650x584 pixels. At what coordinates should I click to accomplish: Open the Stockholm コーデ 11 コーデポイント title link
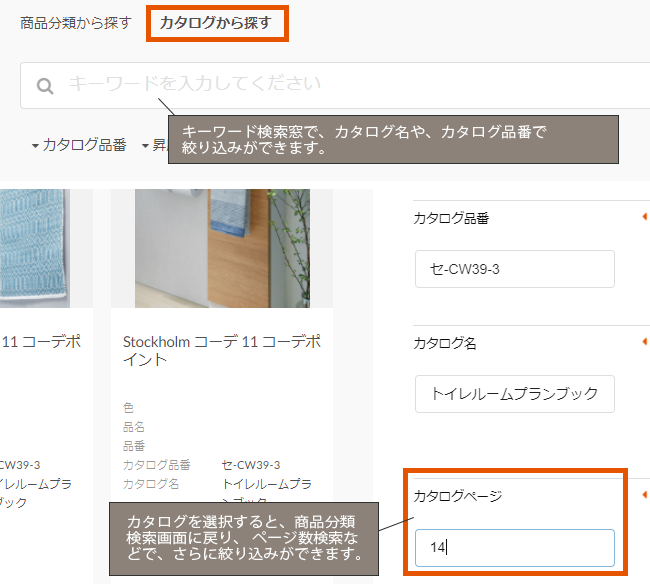(x=221, y=350)
